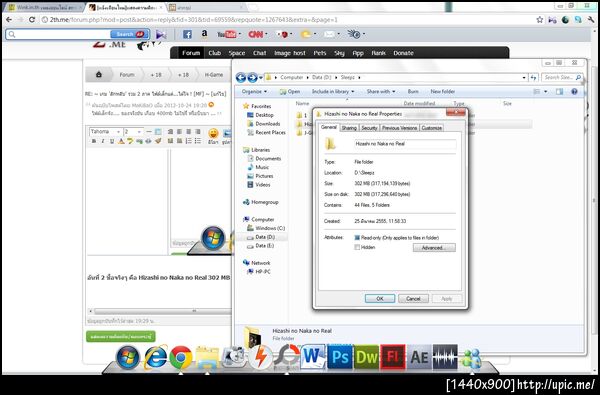Click the mail envelope toolbar icon
600x395 pixels.
pyautogui.click(x=329, y=34)
